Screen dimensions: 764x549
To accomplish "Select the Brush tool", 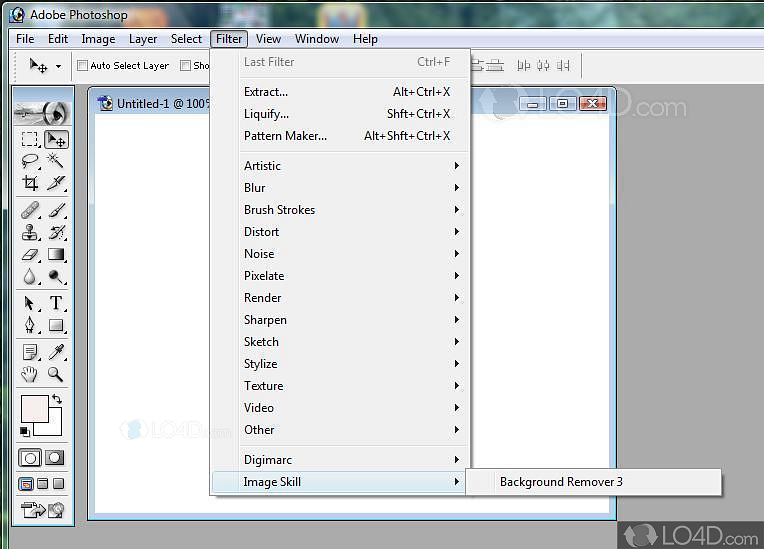I will click(x=56, y=210).
